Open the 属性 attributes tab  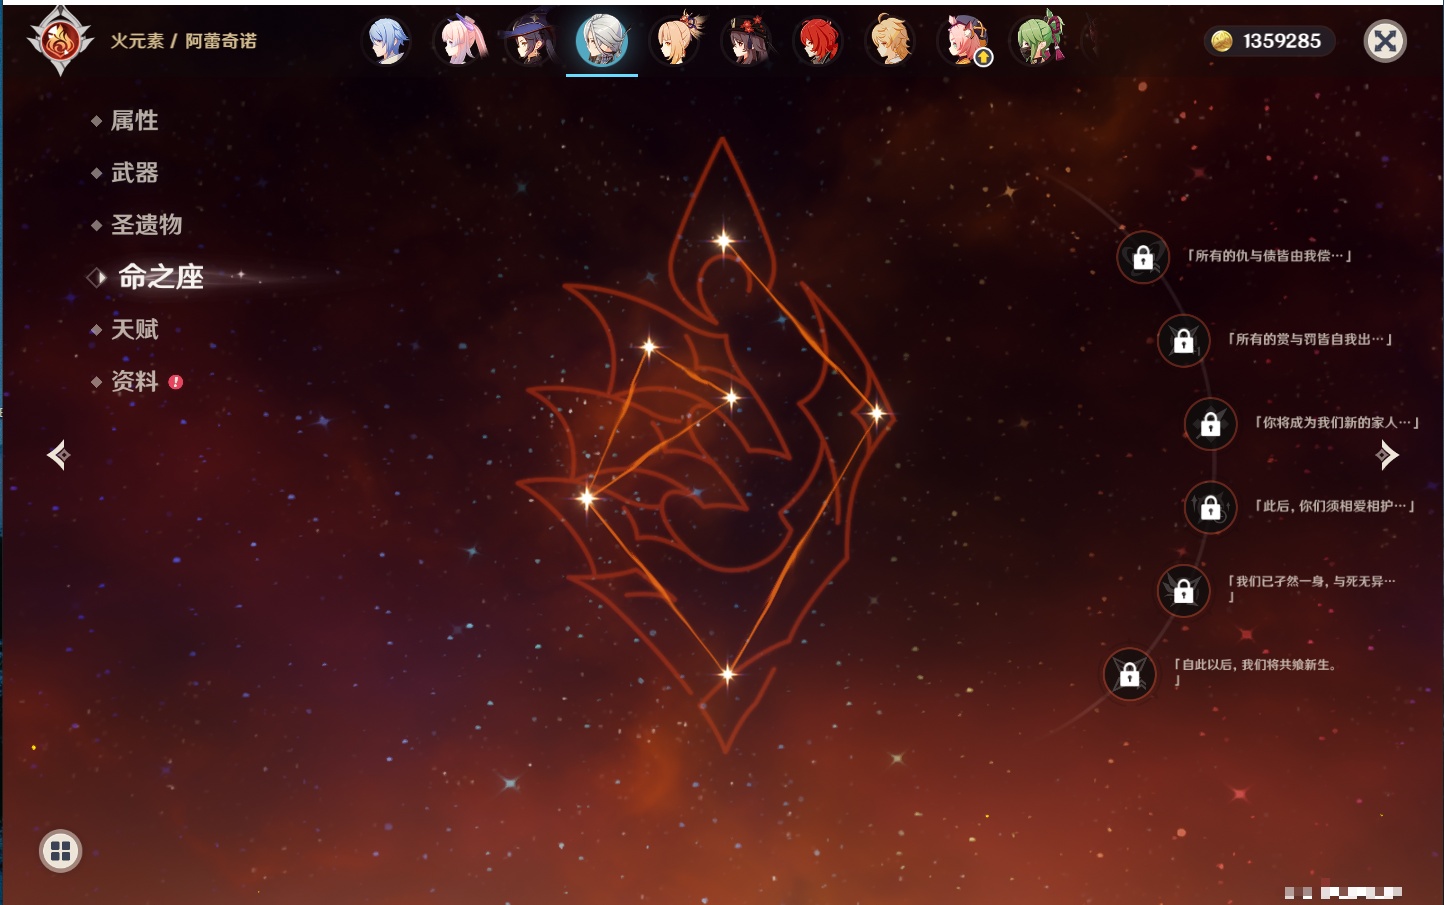tap(134, 121)
